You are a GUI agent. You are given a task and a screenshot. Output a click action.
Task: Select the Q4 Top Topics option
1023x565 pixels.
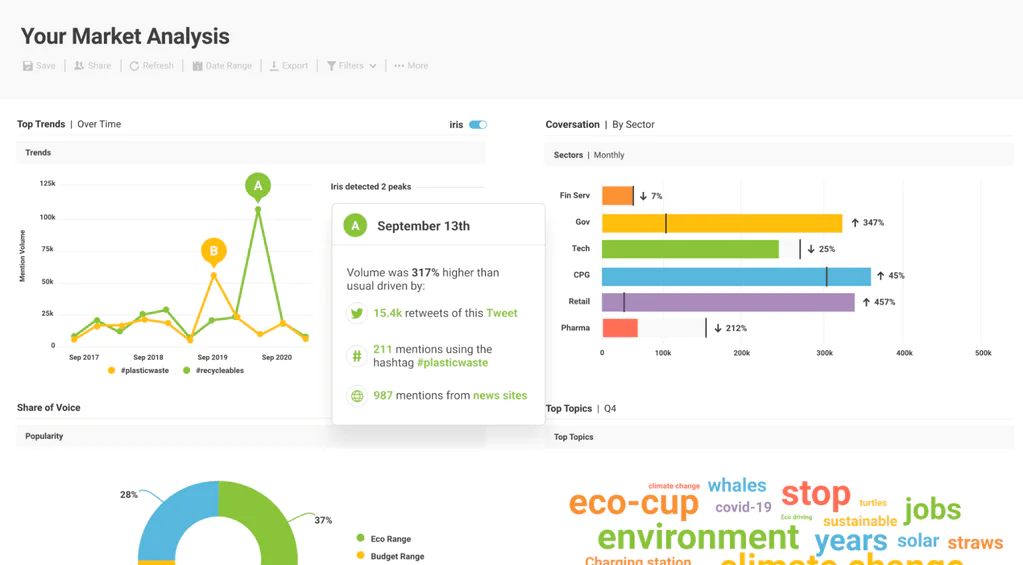point(610,408)
